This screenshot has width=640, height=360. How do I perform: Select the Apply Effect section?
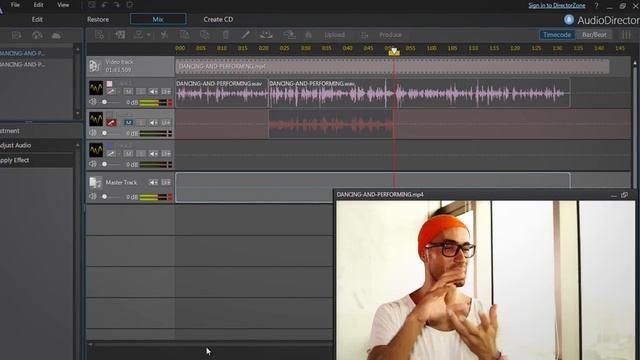point(37,160)
